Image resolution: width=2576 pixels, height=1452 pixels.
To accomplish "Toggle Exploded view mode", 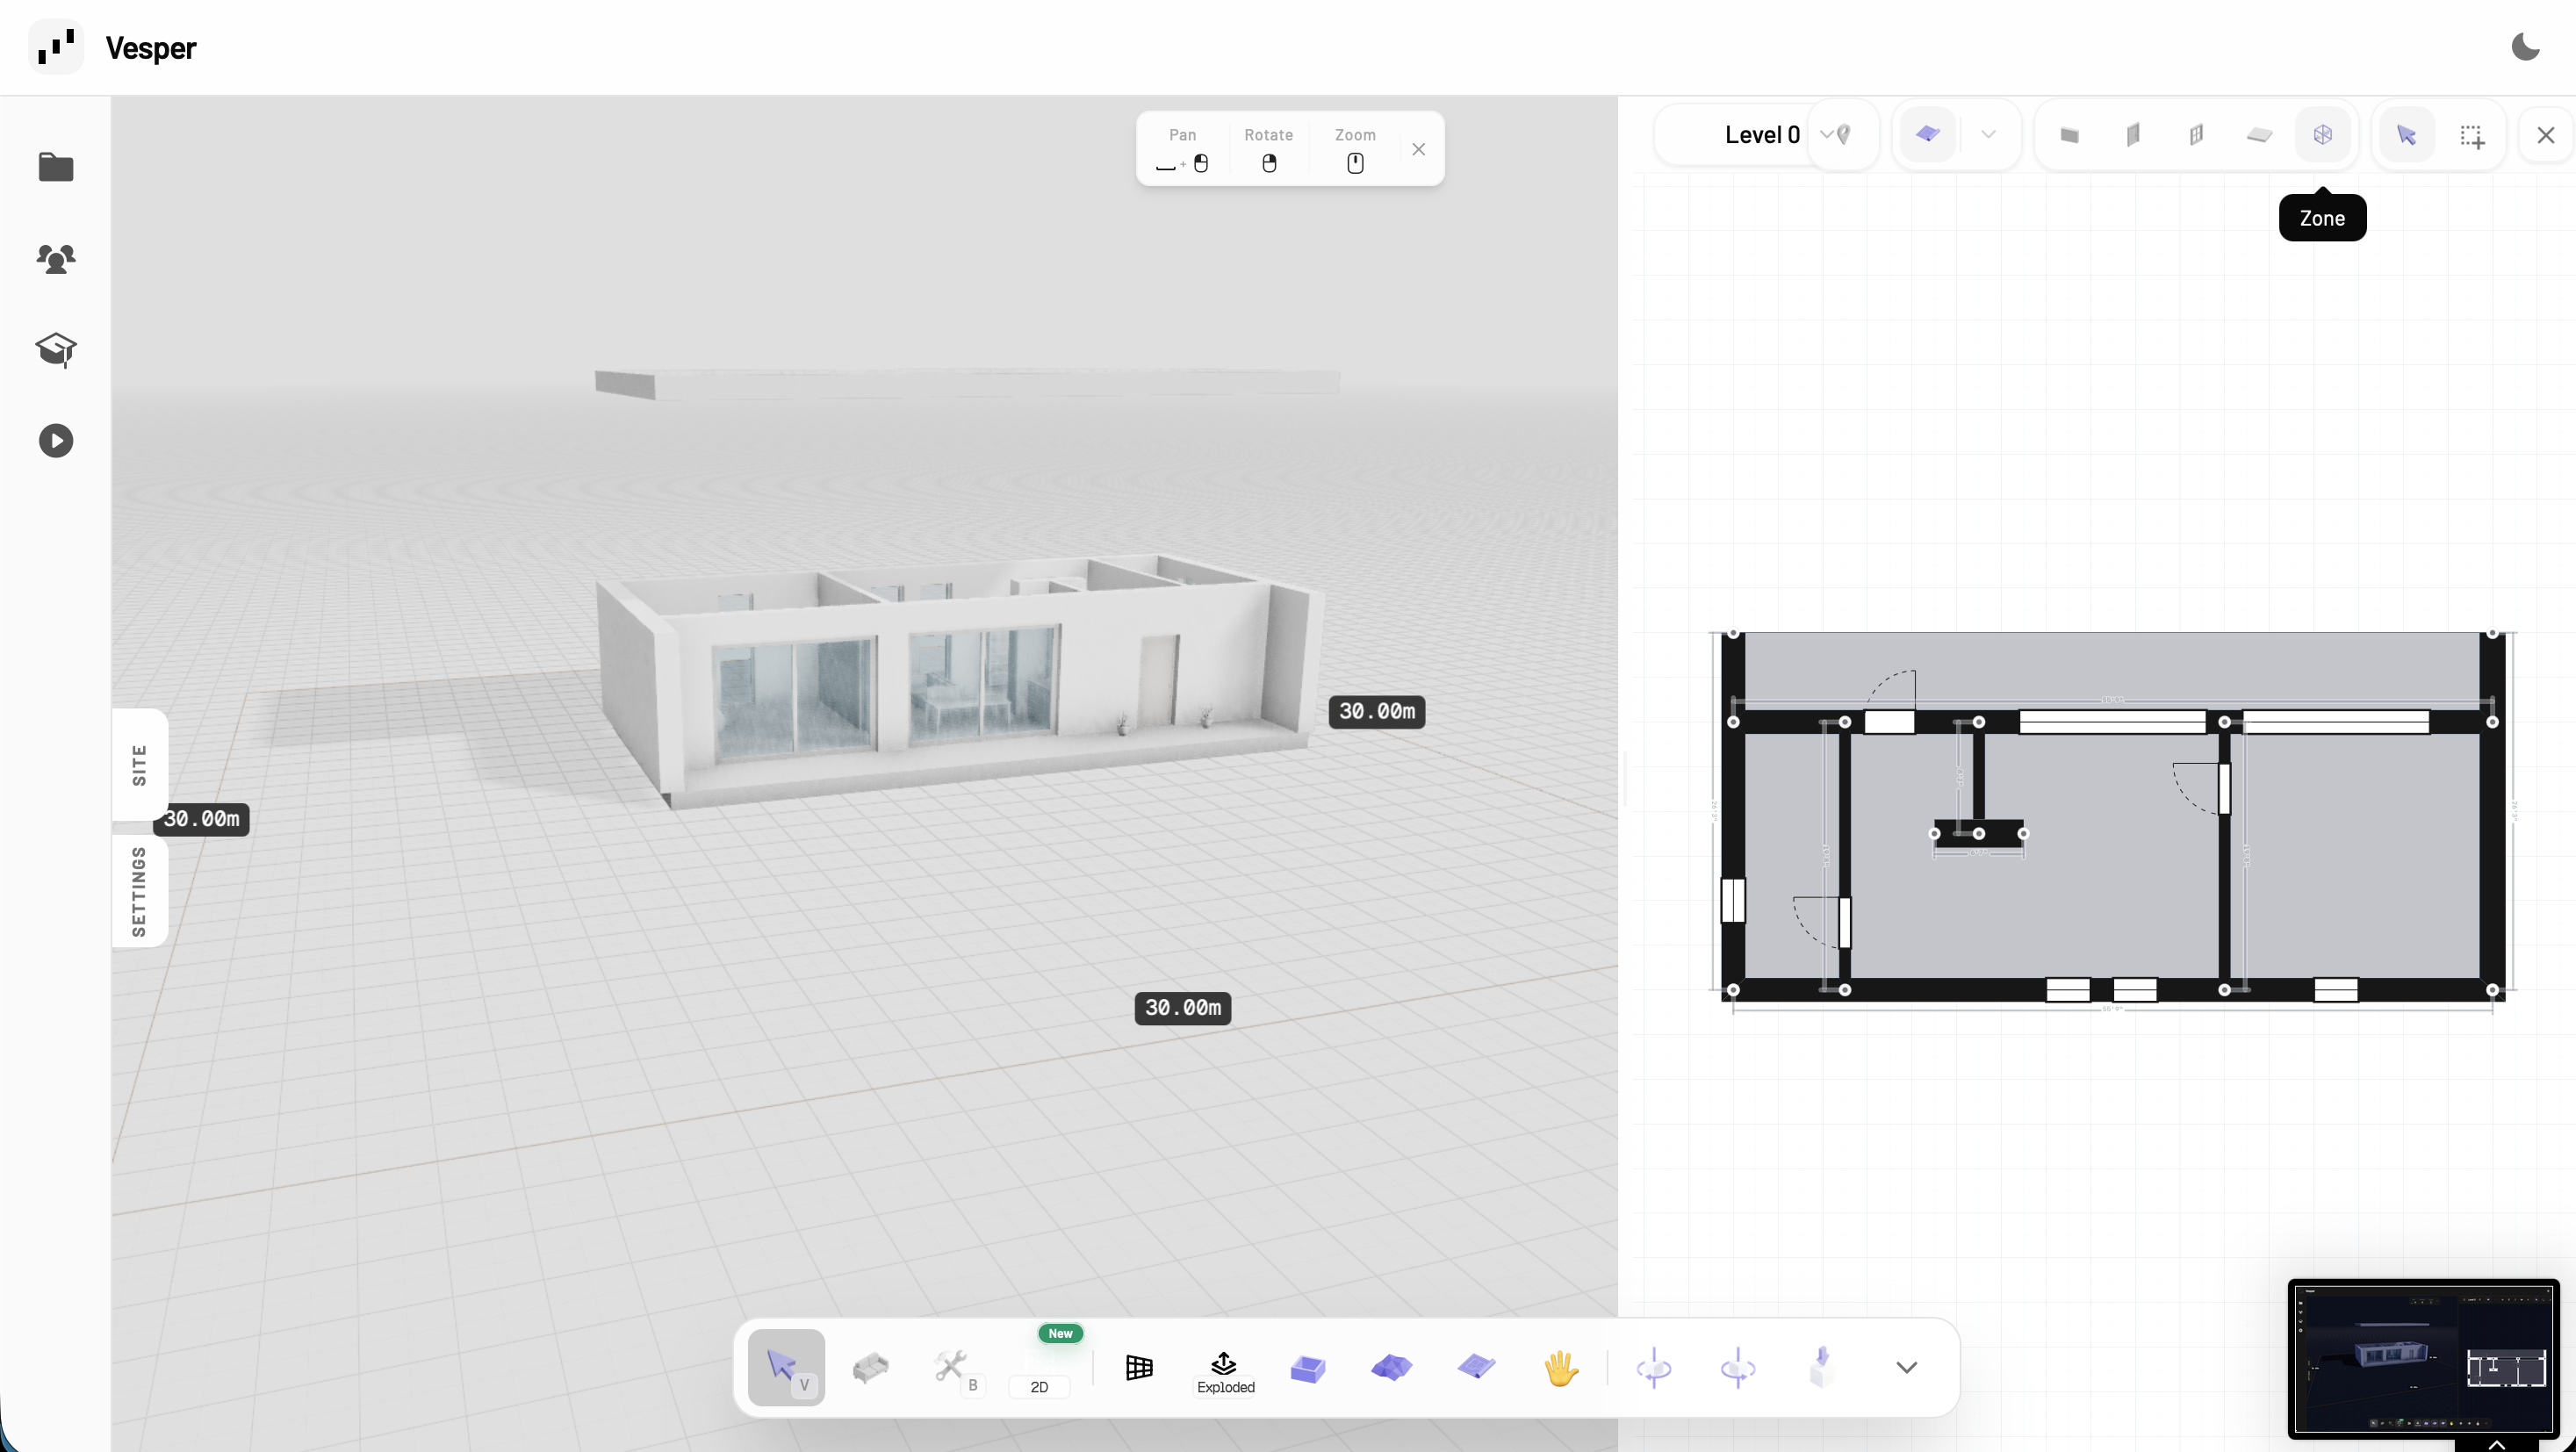I will click(x=1225, y=1371).
